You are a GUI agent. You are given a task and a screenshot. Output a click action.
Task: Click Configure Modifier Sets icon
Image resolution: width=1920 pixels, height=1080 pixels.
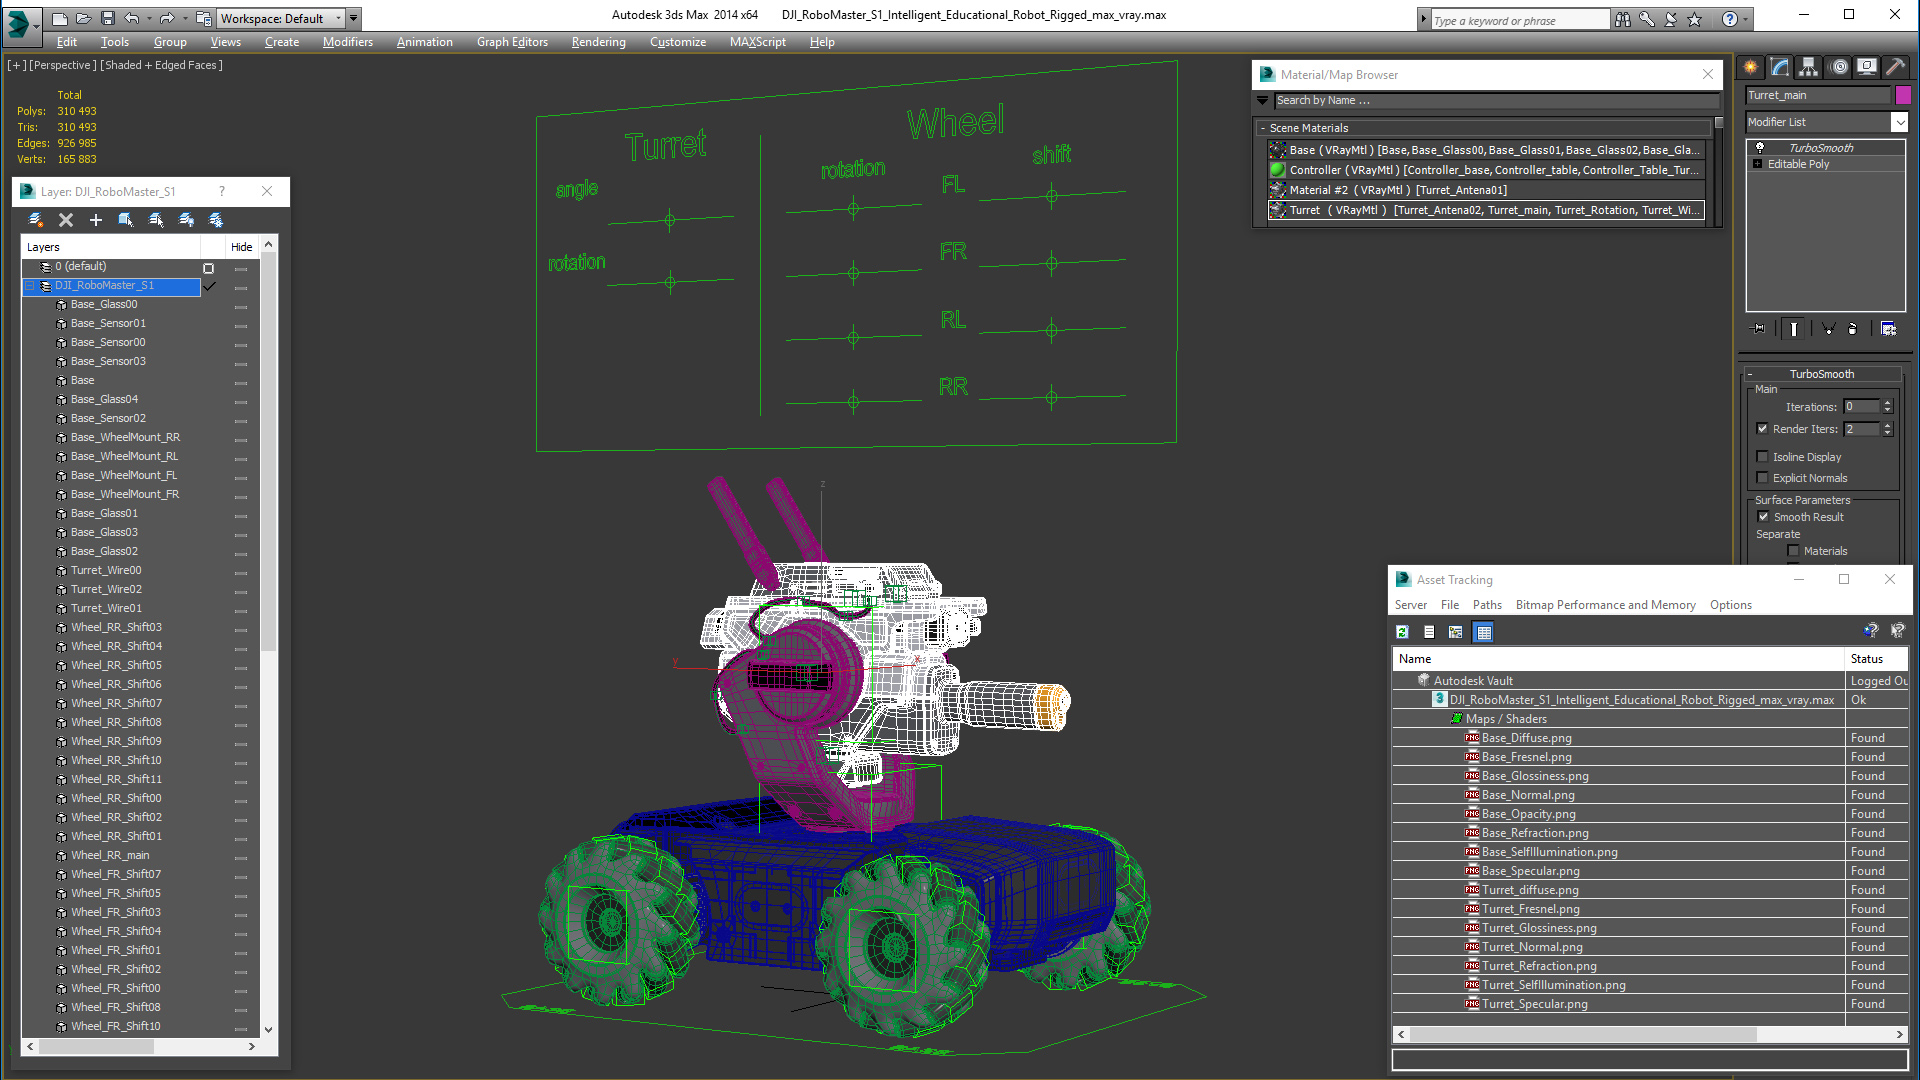[1888, 328]
